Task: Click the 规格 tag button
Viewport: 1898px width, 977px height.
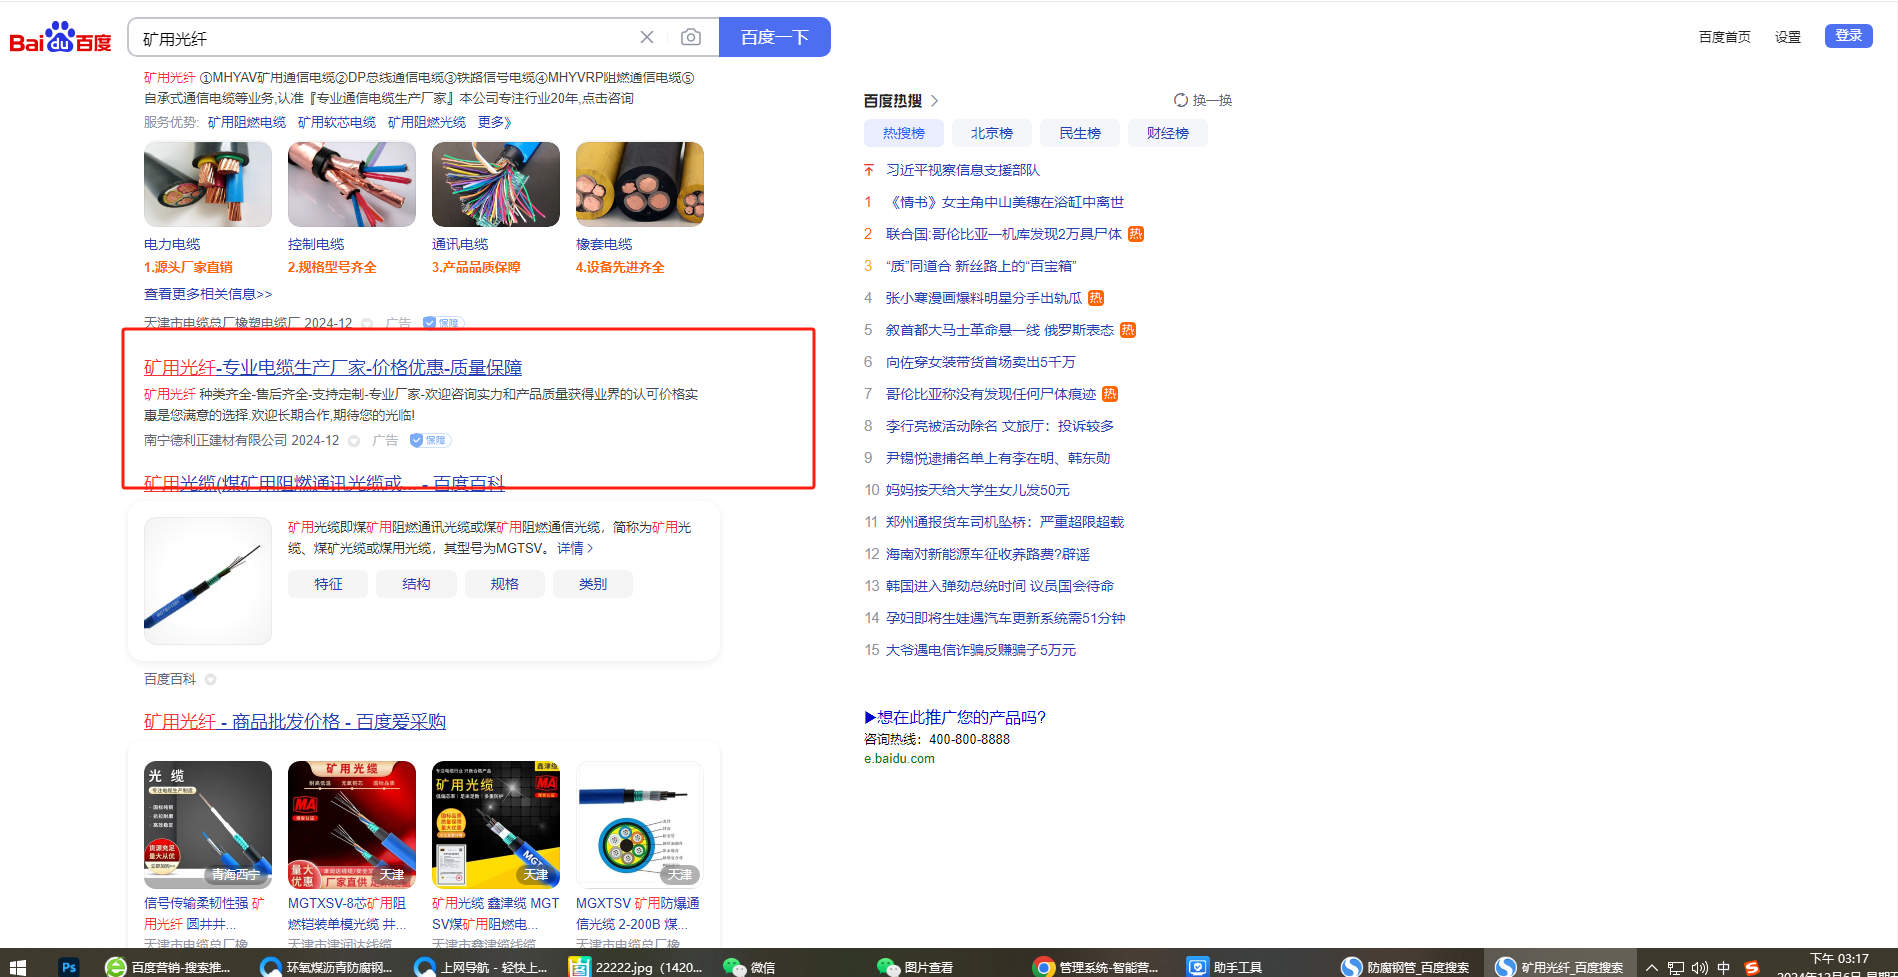Action: [505, 584]
